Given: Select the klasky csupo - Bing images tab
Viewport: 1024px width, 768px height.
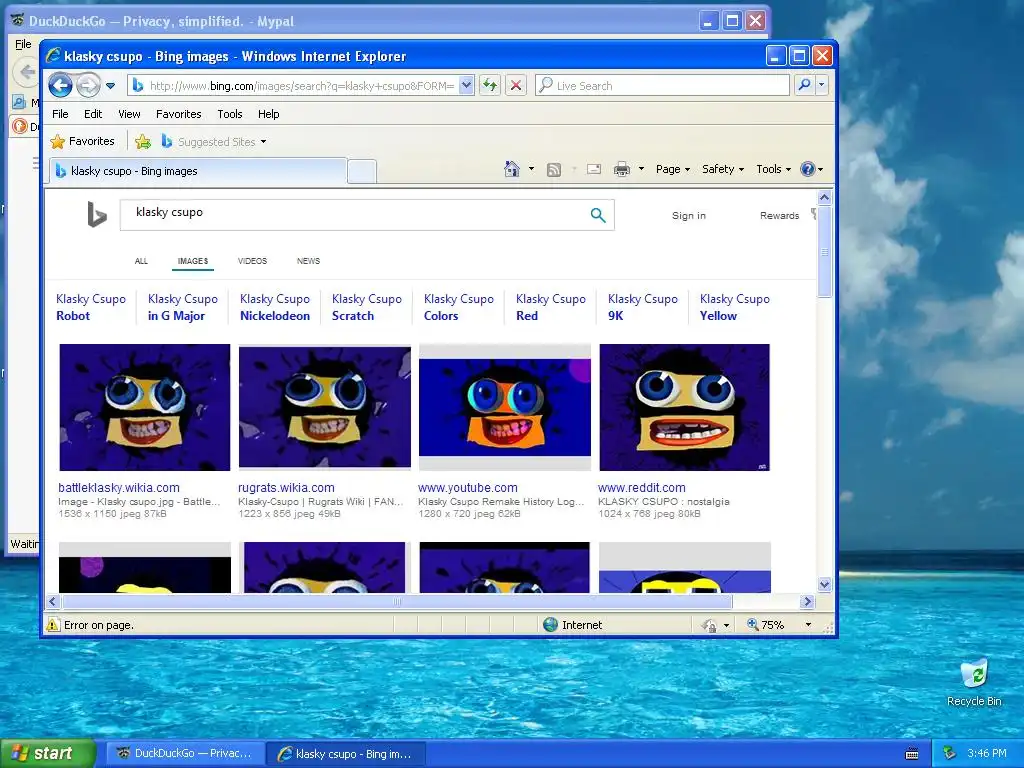Looking at the screenshot, I should tap(198, 171).
